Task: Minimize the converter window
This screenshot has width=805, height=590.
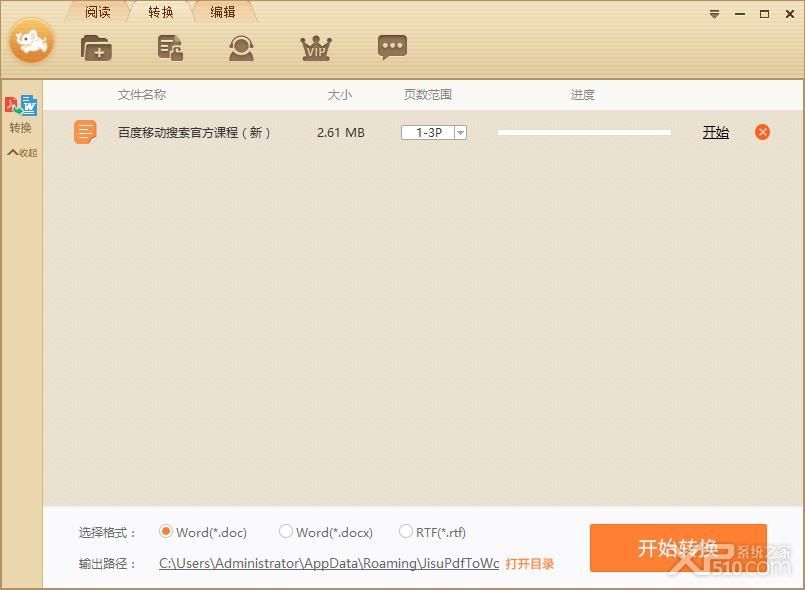Action: pyautogui.click(x=739, y=14)
